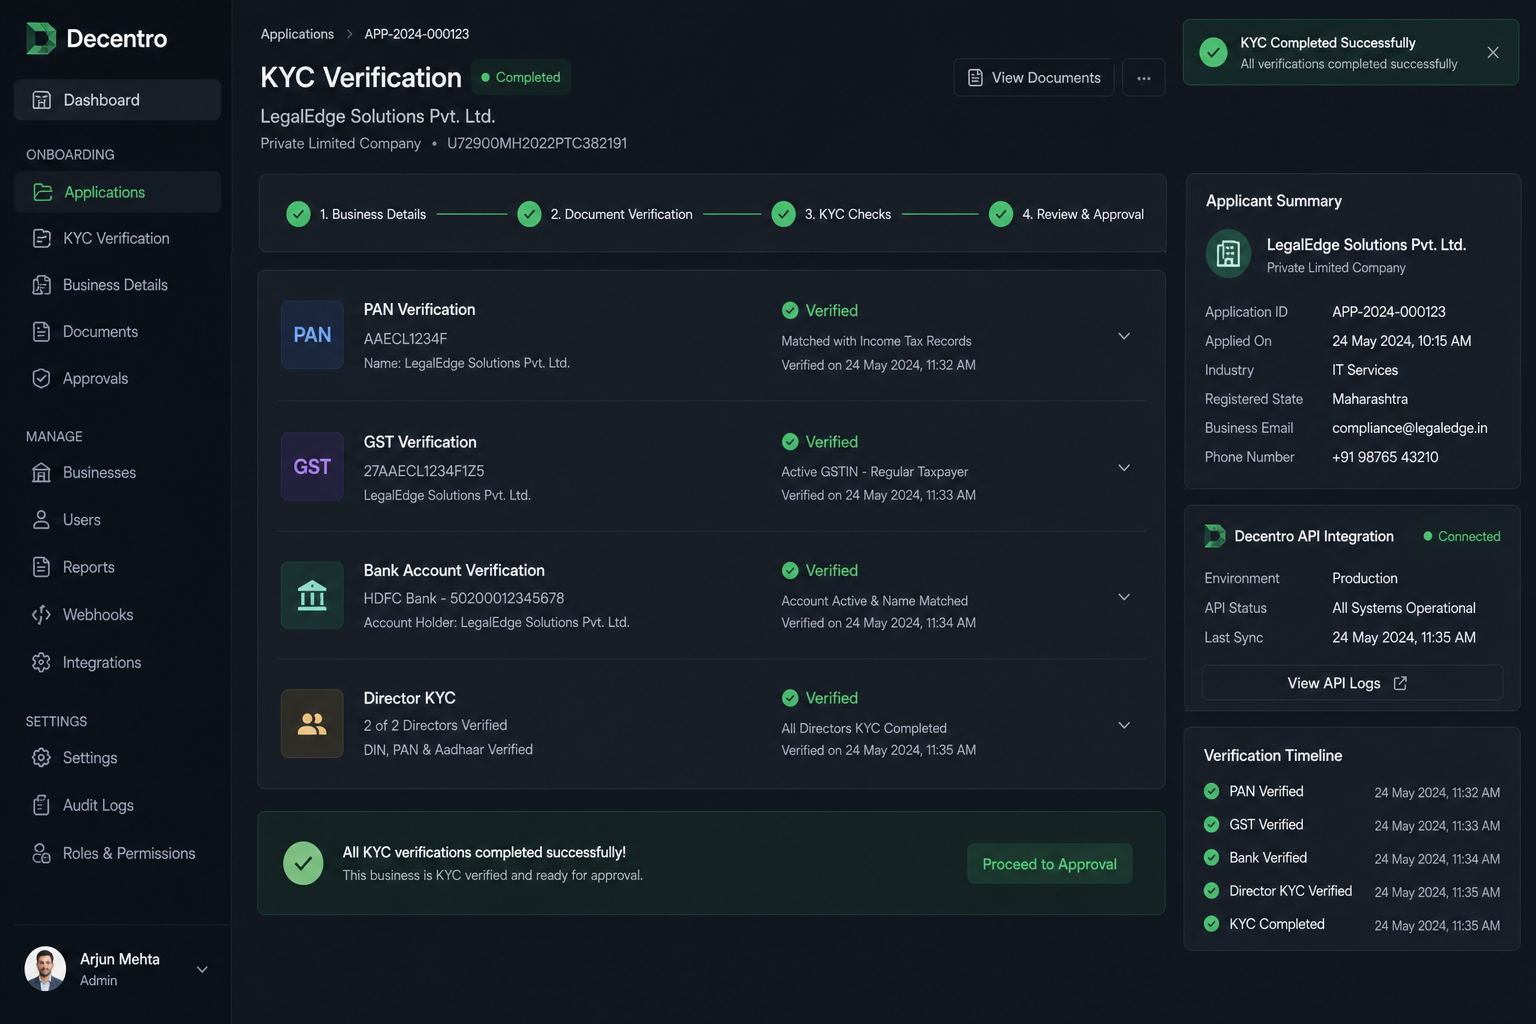The image size is (1536, 1024).
Task: Click View Documents button
Action: (x=1034, y=77)
